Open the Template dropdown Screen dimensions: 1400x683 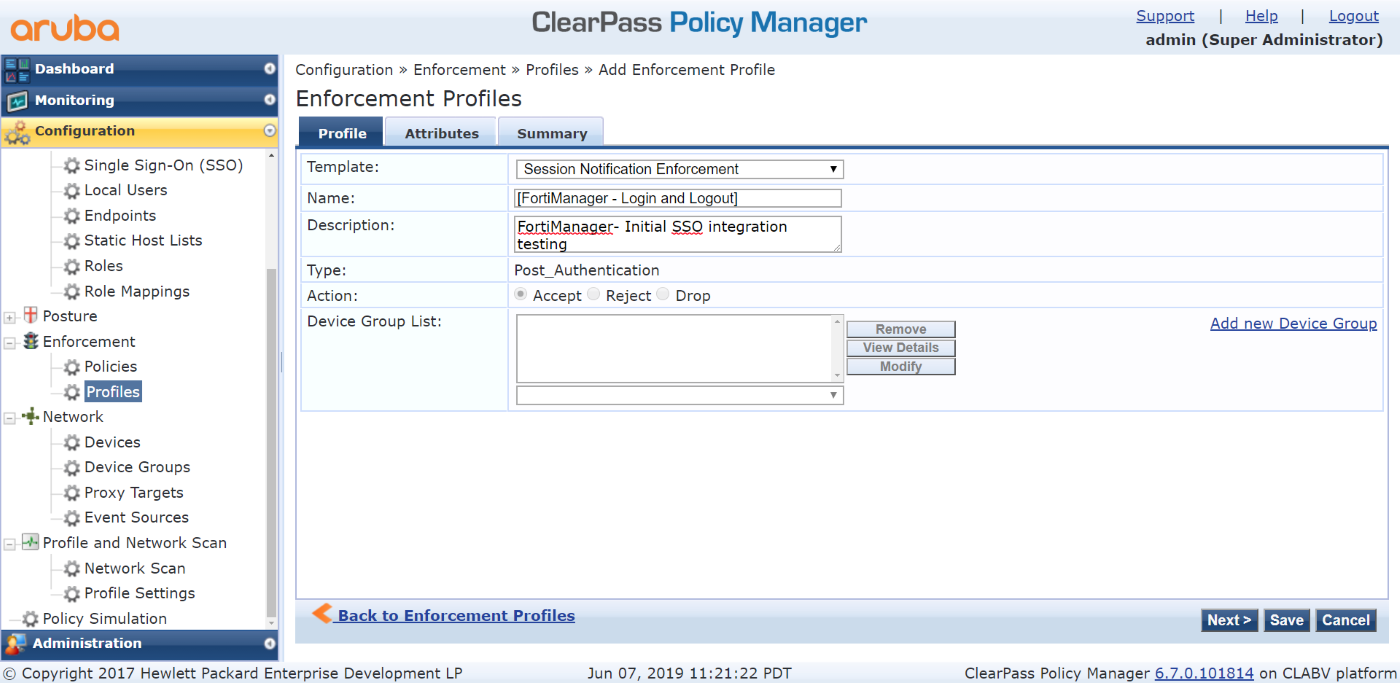point(680,169)
